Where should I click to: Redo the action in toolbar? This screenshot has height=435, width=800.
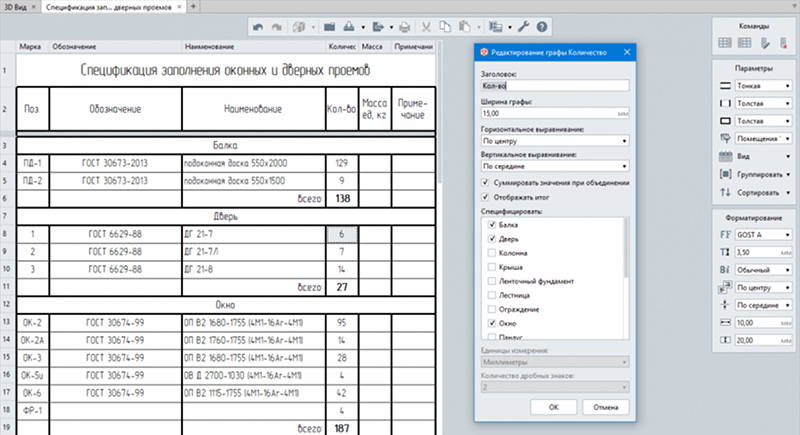(277, 27)
